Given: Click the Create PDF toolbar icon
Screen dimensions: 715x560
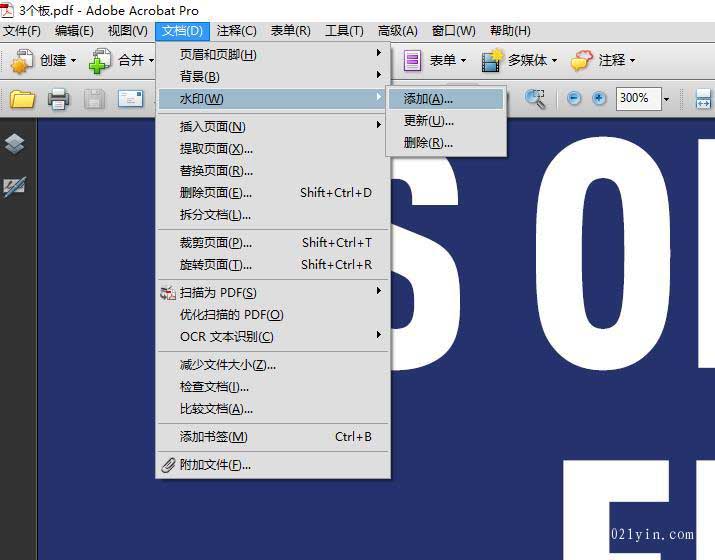Looking at the screenshot, I should point(21,60).
